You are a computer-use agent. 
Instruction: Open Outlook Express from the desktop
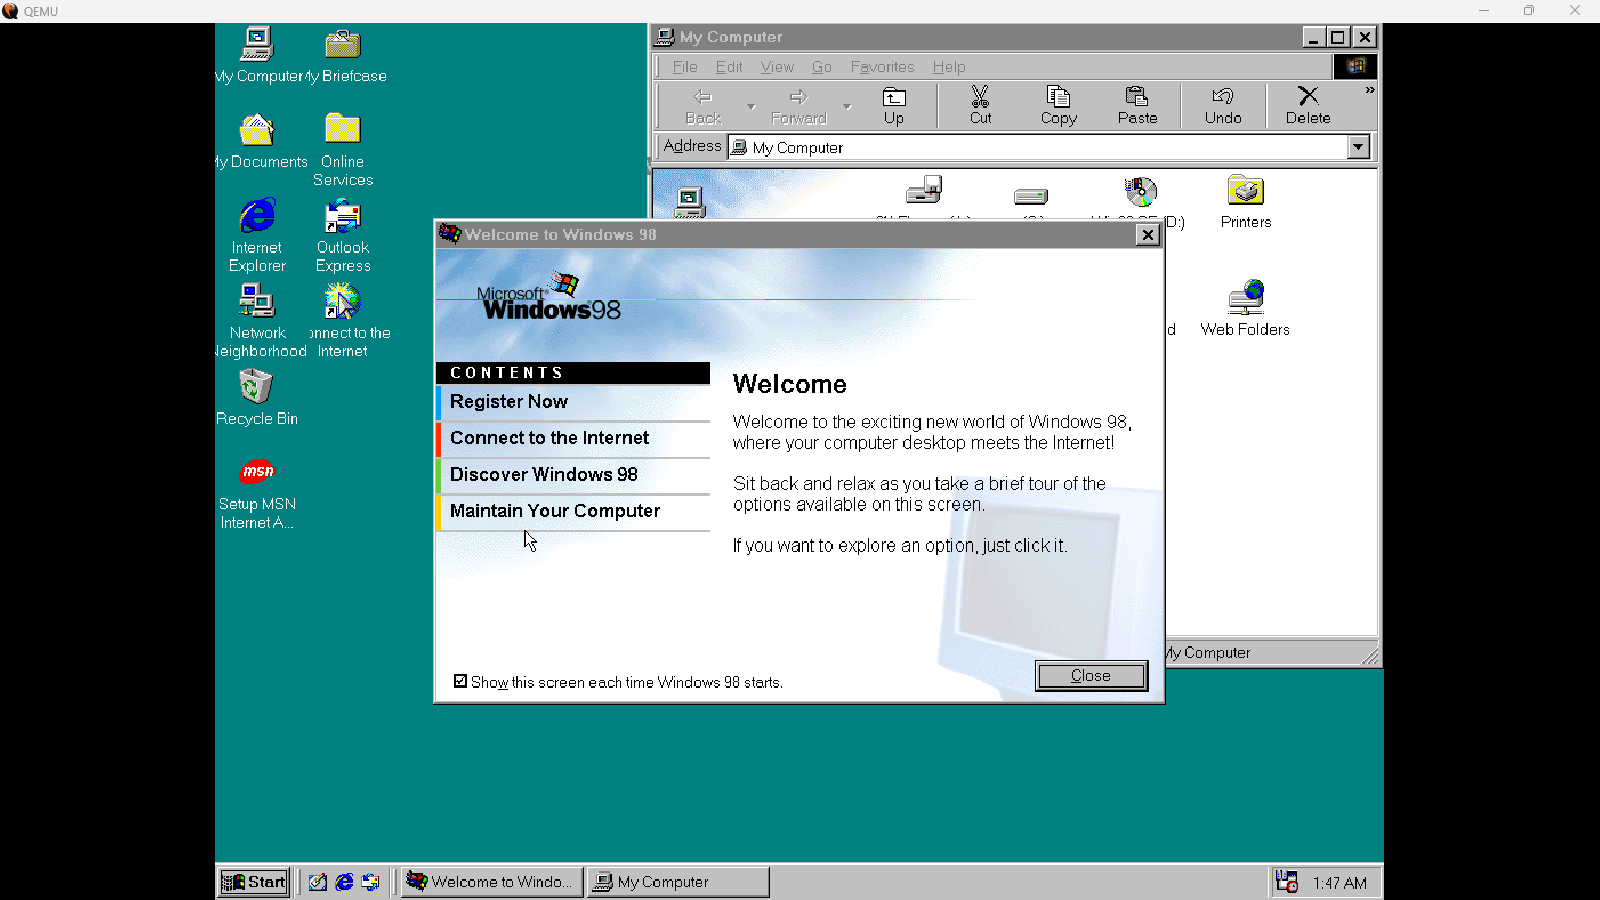(341, 215)
